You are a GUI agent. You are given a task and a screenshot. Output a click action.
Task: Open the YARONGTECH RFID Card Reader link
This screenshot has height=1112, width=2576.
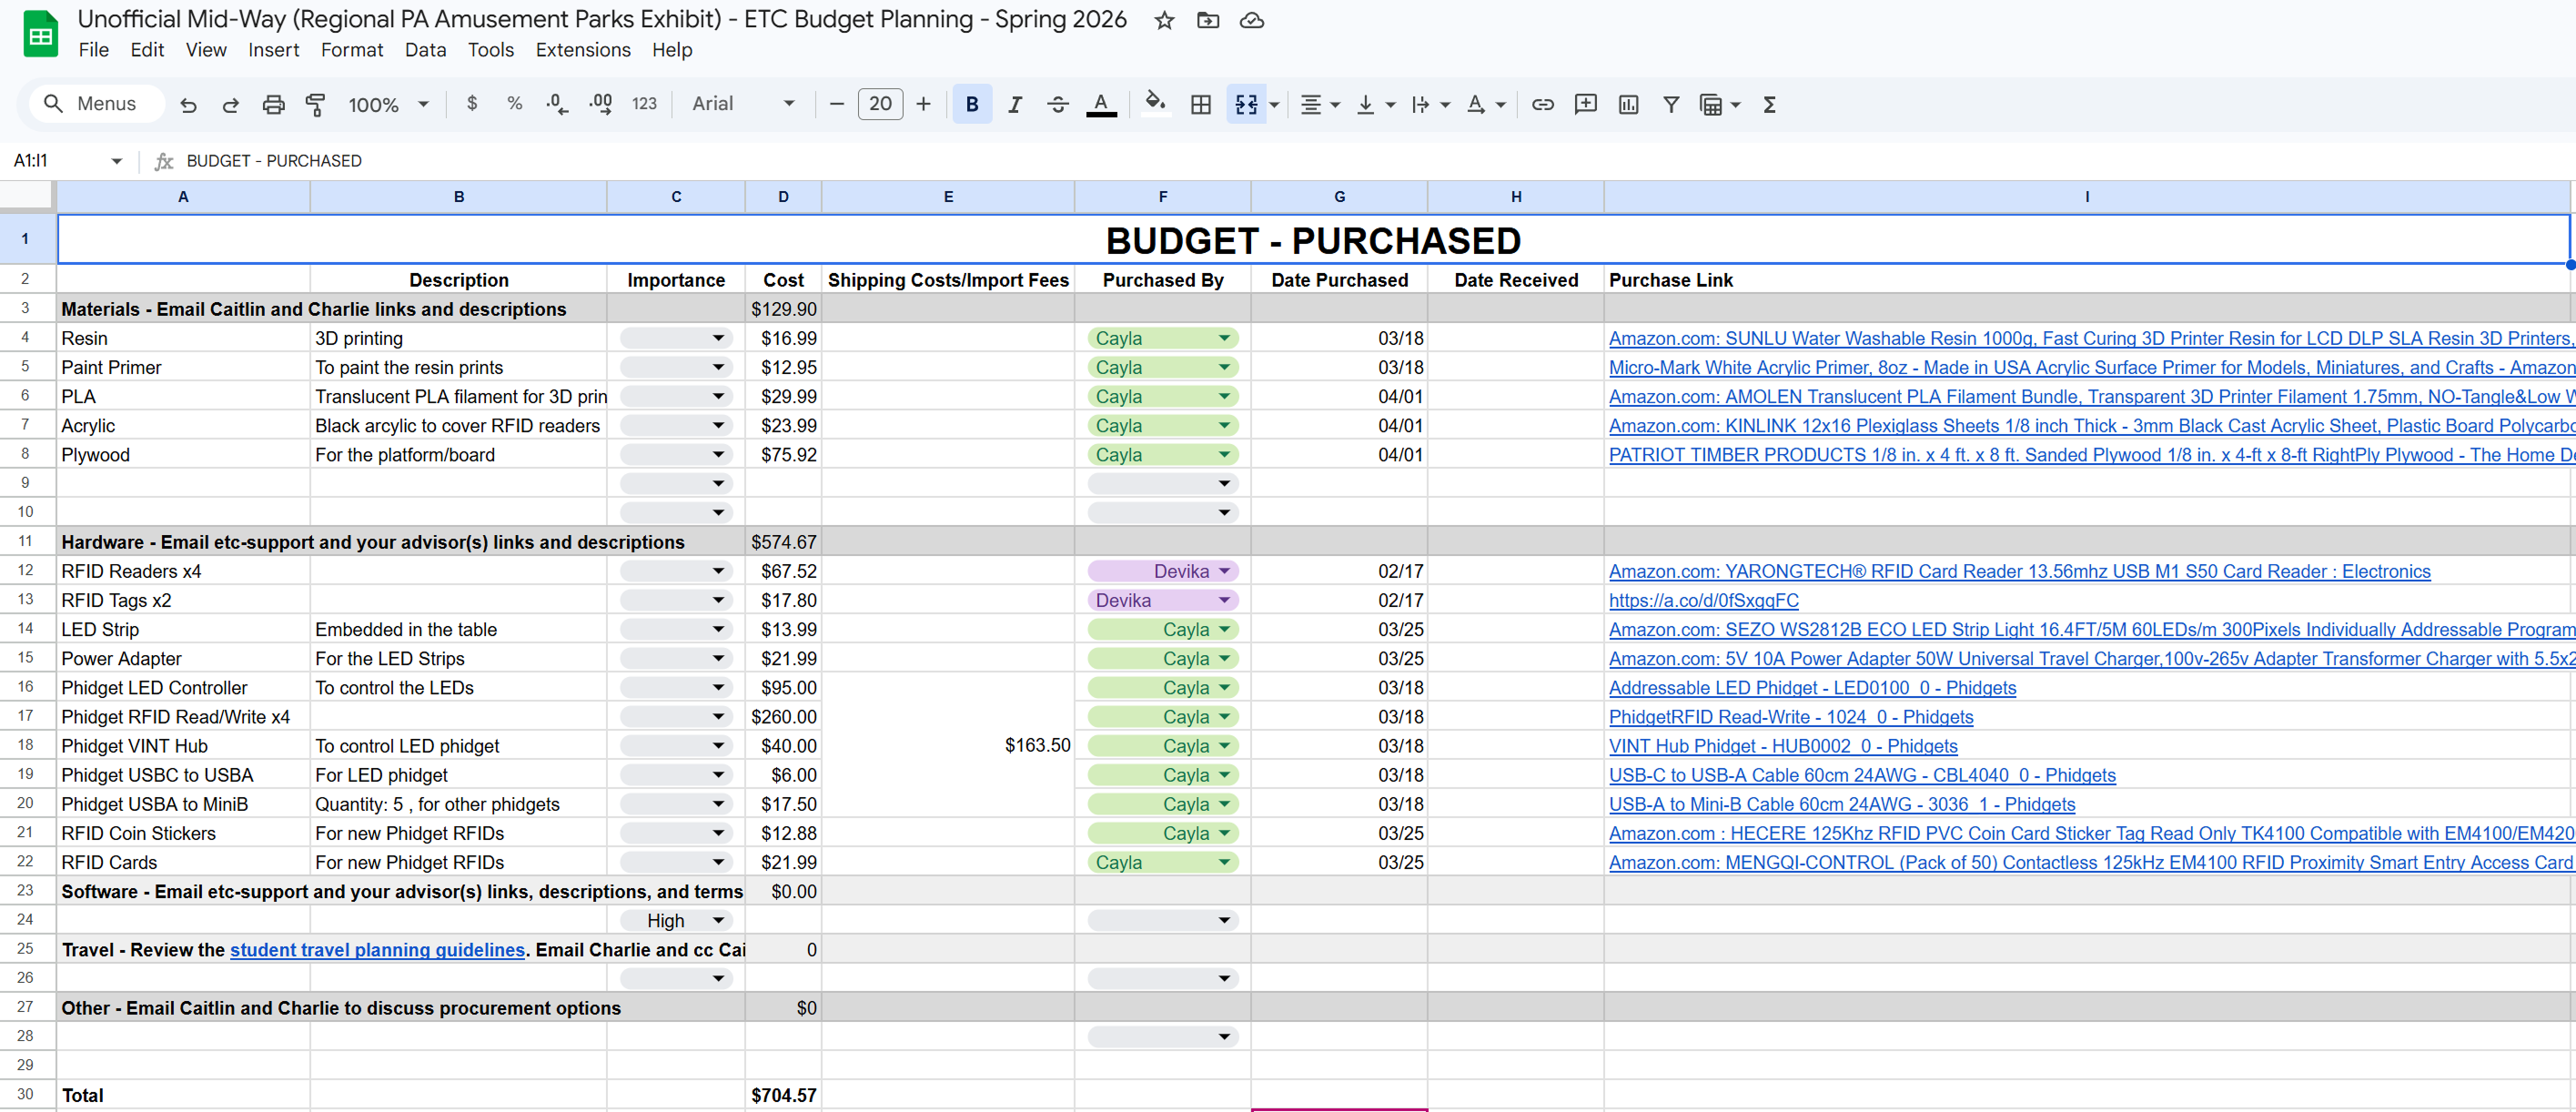click(x=2019, y=571)
